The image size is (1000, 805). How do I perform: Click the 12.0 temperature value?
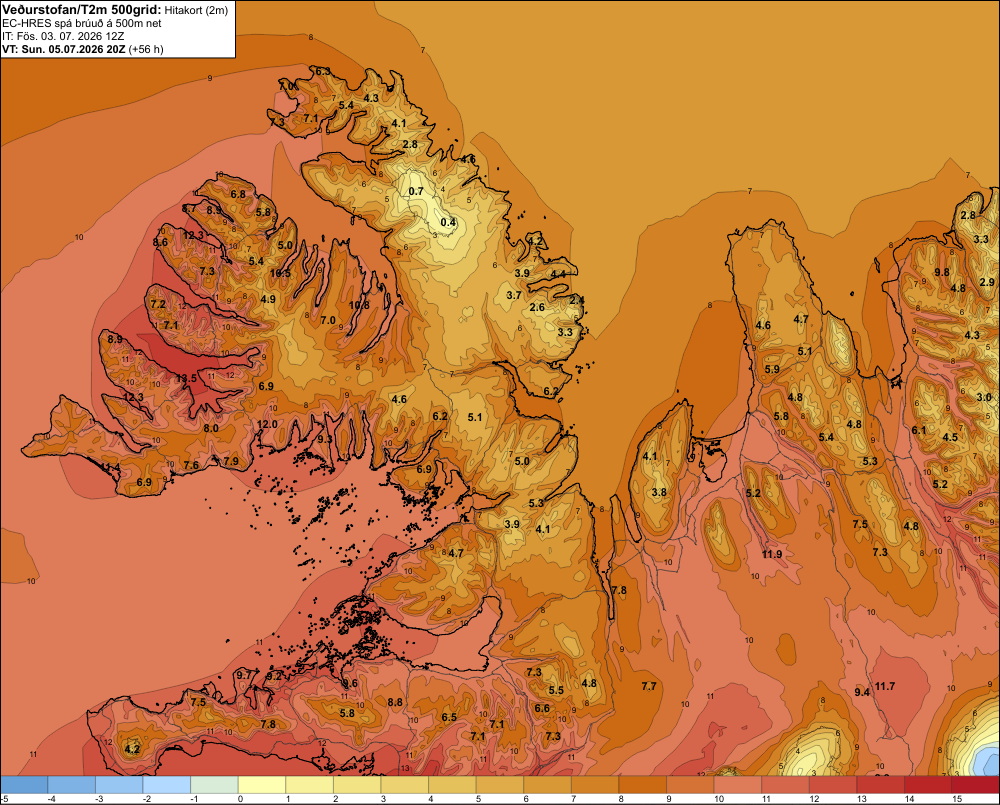point(267,424)
